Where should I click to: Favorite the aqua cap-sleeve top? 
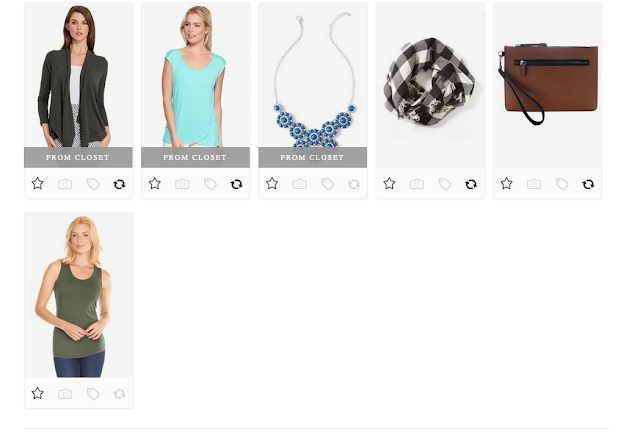click(155, 183)
